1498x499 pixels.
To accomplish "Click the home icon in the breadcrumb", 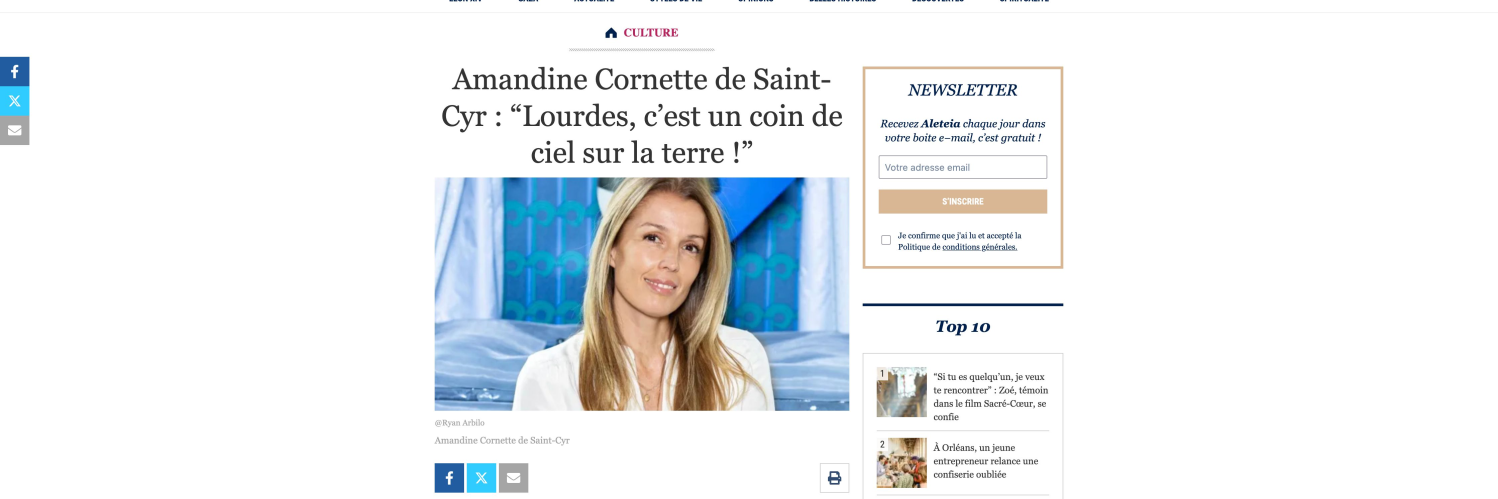I will [x=611, y=33].
